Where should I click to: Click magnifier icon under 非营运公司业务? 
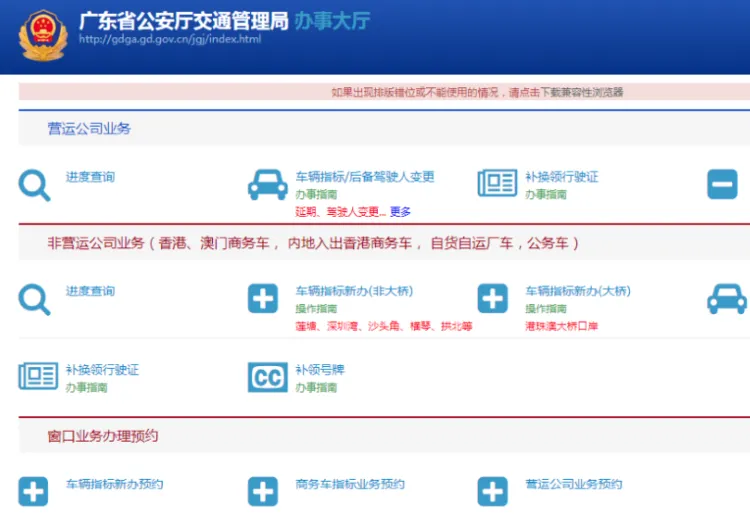coord(34,300)
